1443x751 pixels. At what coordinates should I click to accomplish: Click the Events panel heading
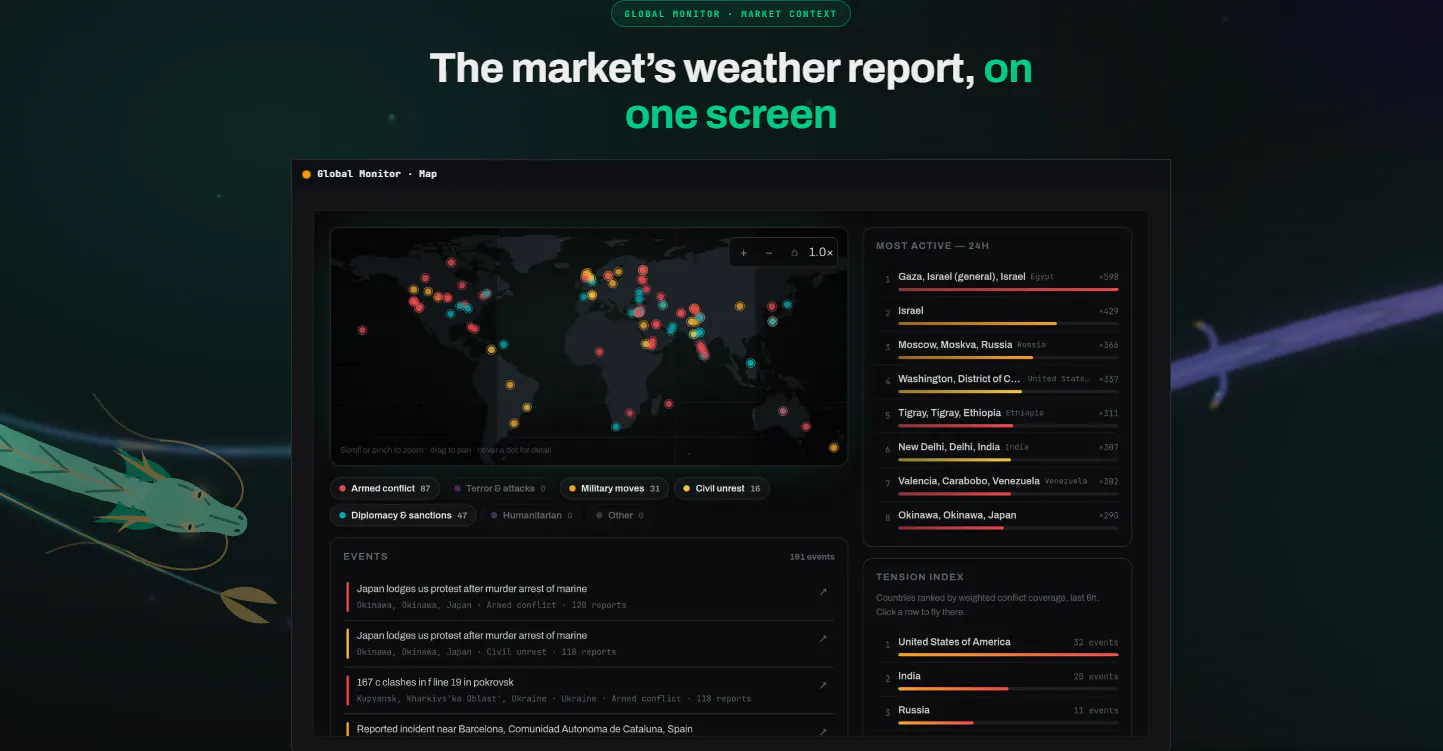(365, 557)
